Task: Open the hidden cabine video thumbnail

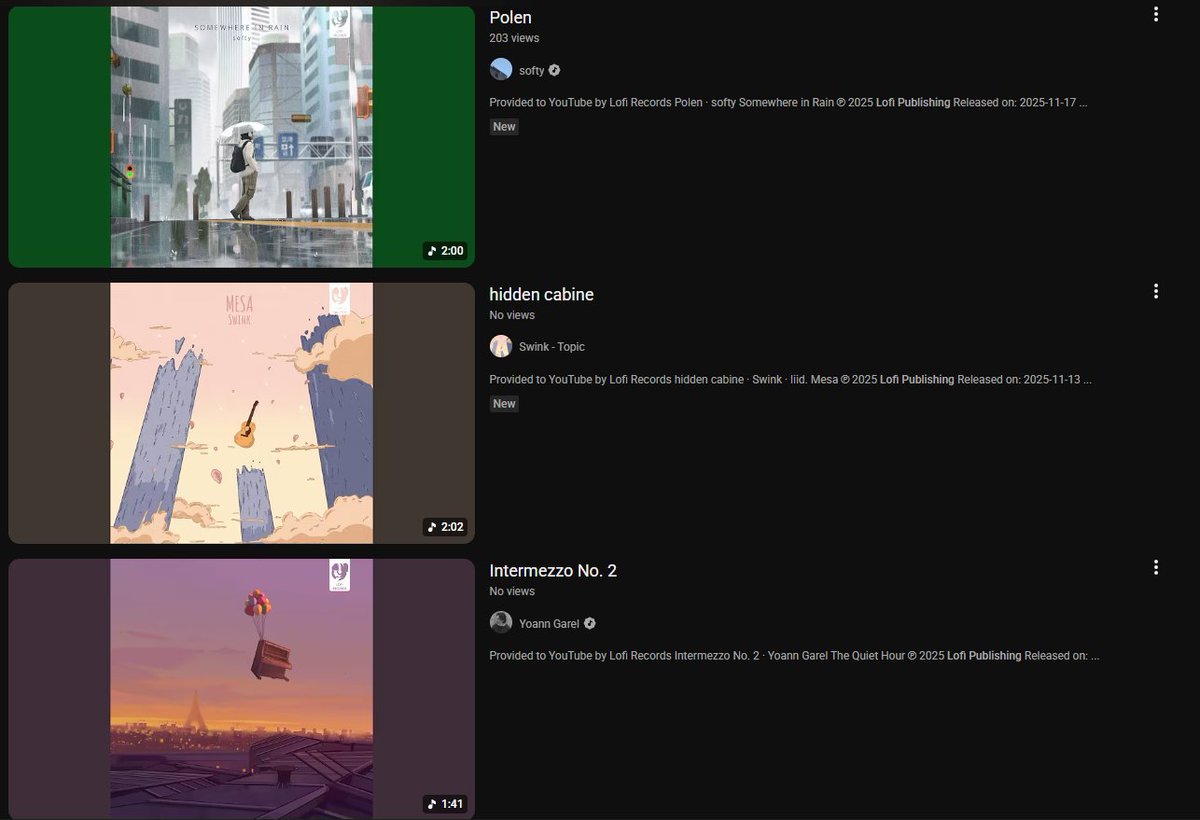Action: (241, 413)
